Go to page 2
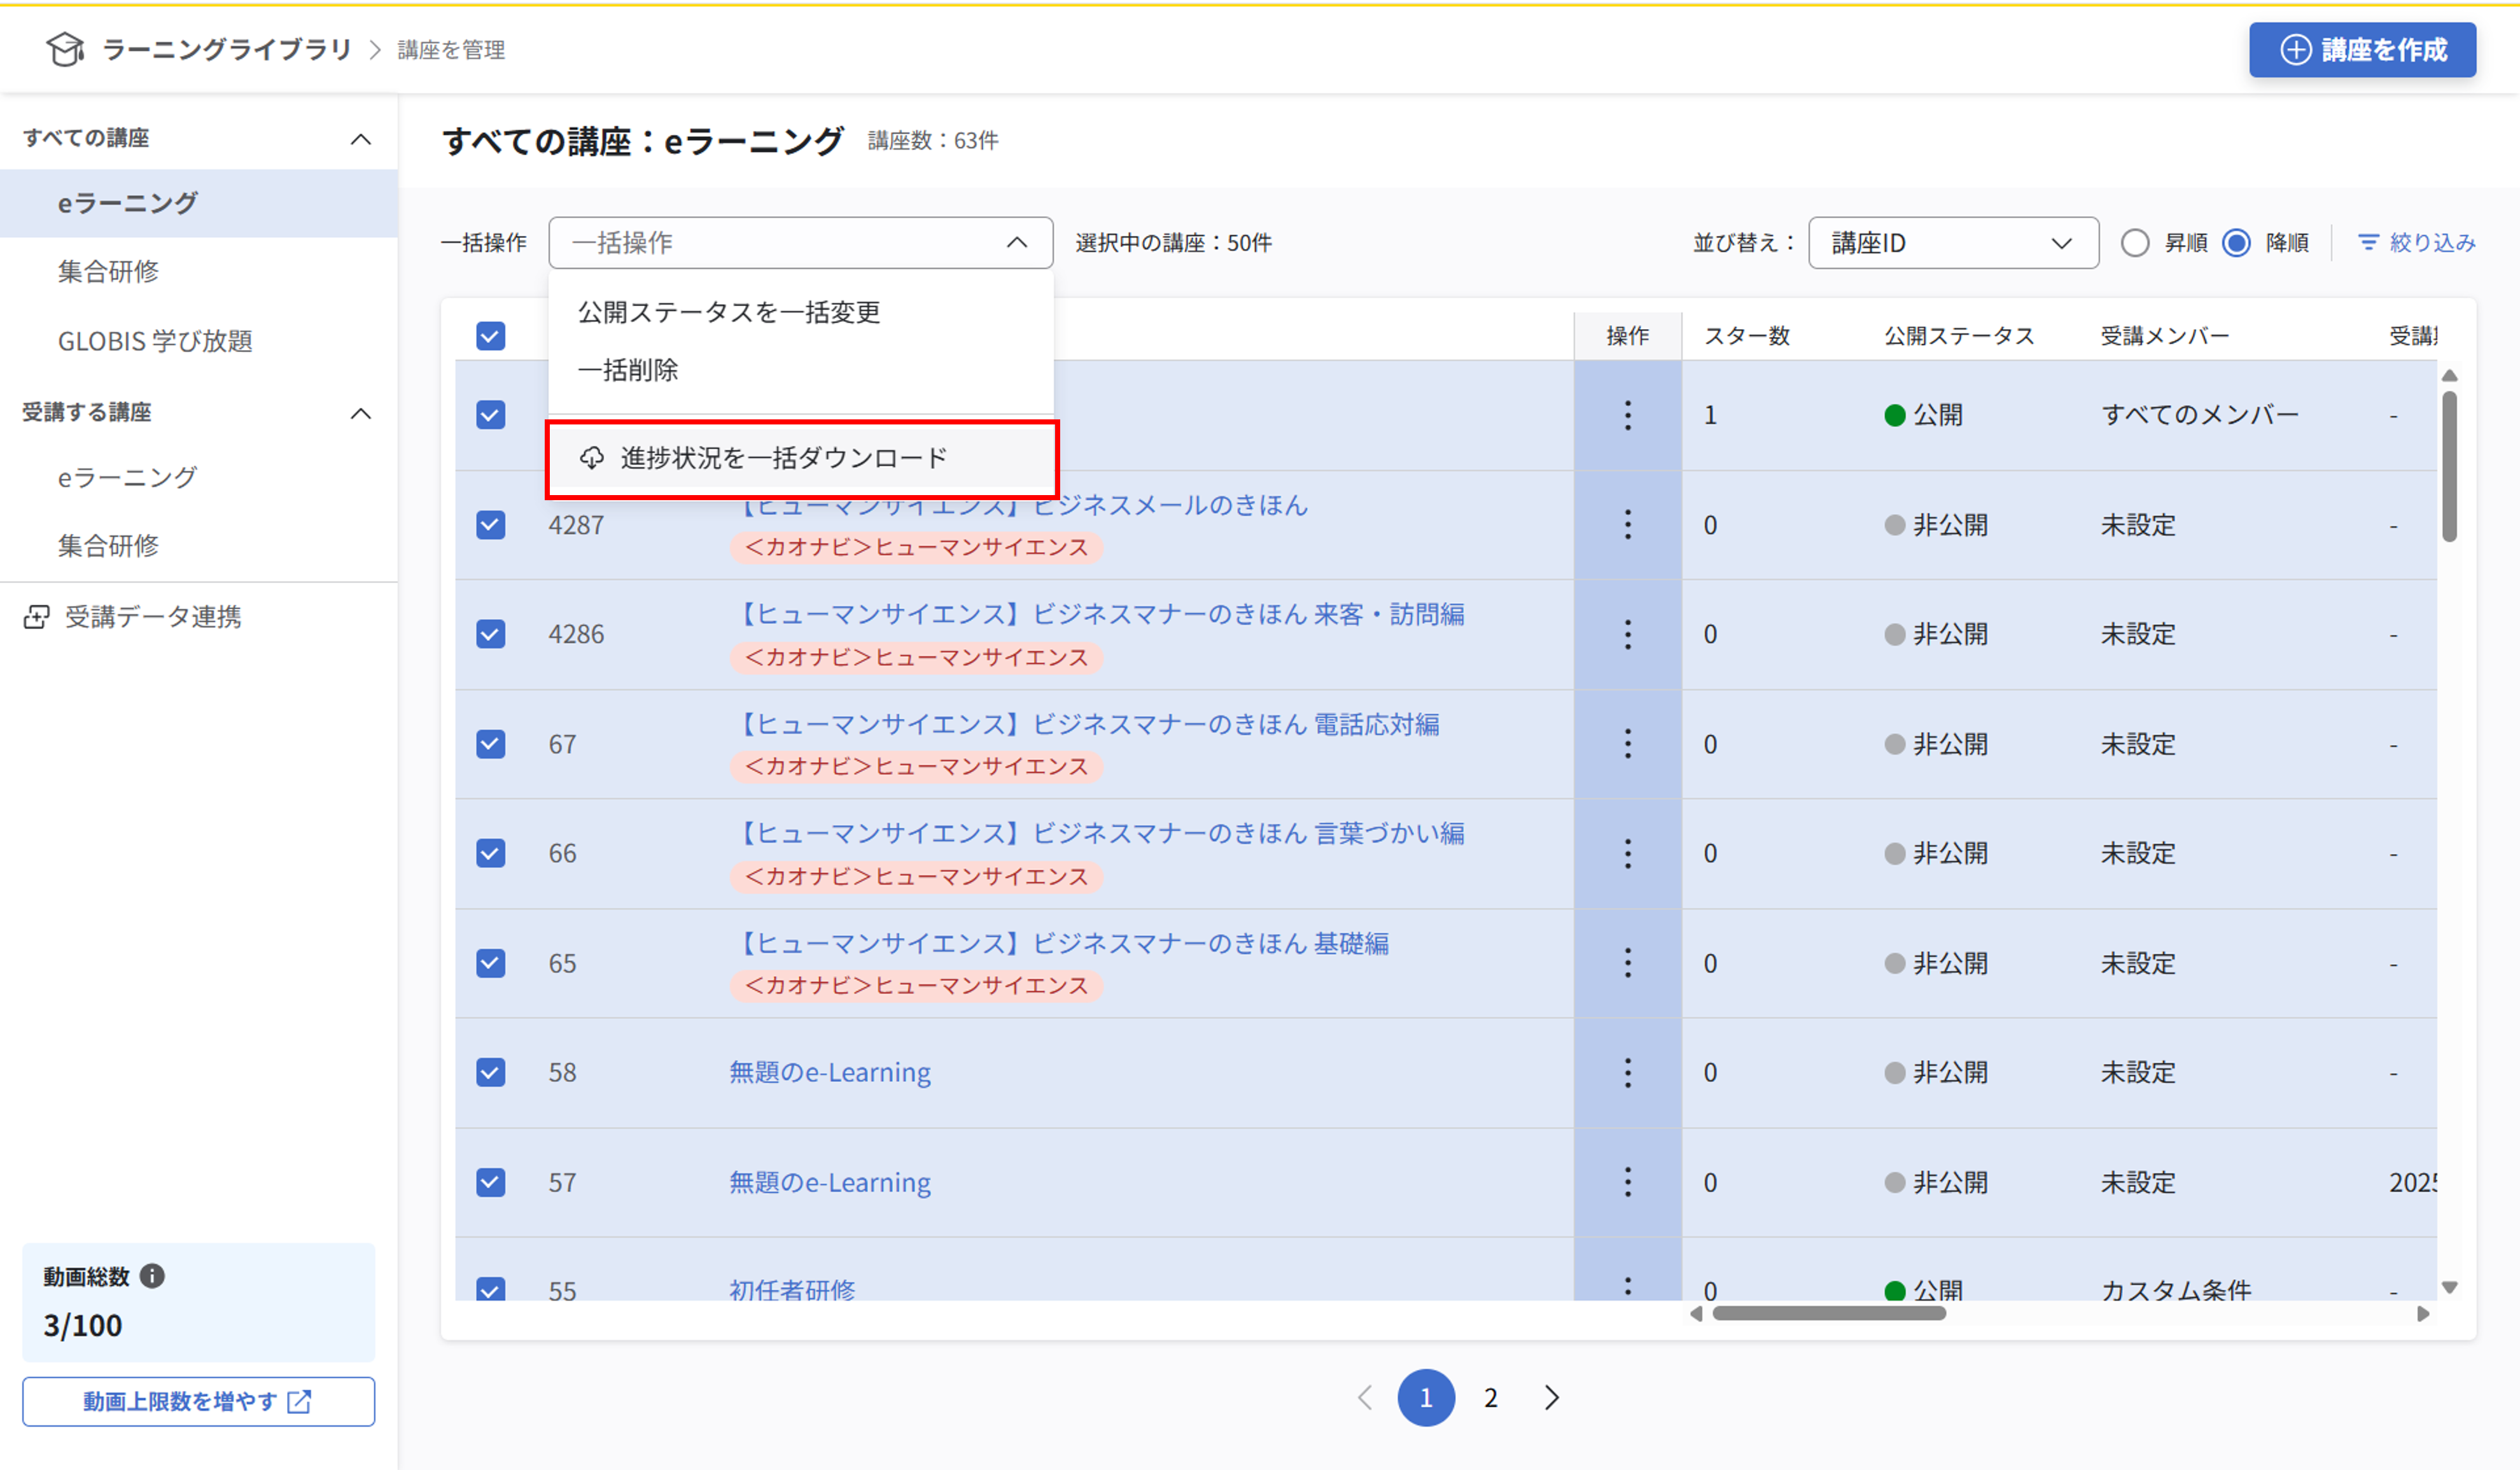This screenshot has height=1470, width=2520. click(1490, 1397)
